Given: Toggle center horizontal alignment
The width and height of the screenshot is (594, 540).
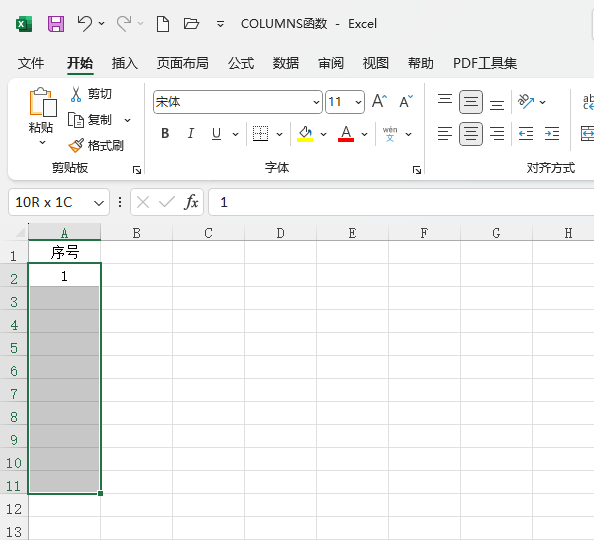Looking at the screenshot, I should (x=471, y=134).
